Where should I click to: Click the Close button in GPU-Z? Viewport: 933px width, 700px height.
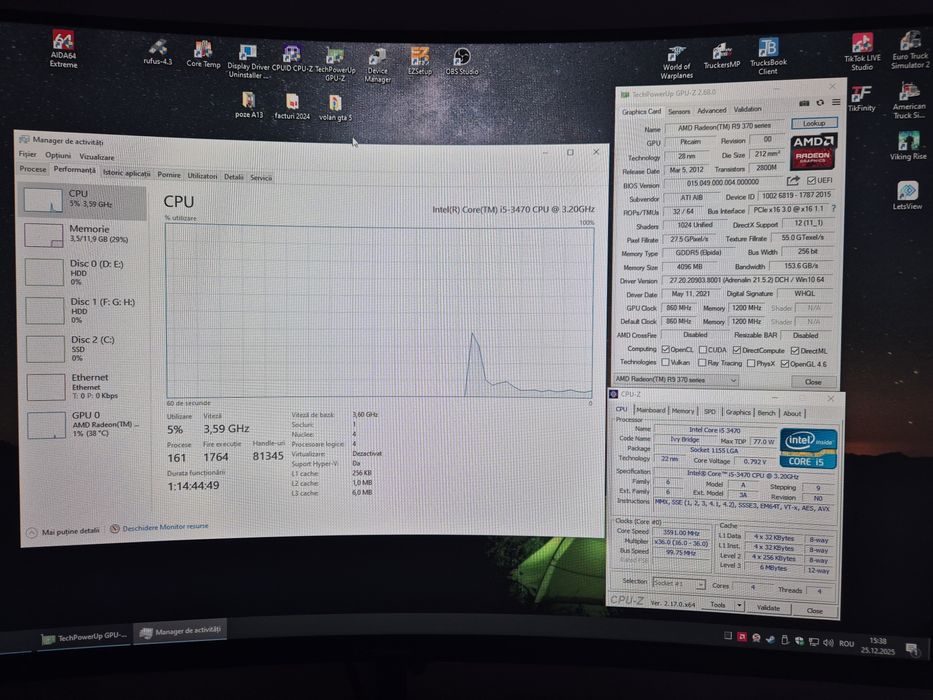(x=813, y=382)
